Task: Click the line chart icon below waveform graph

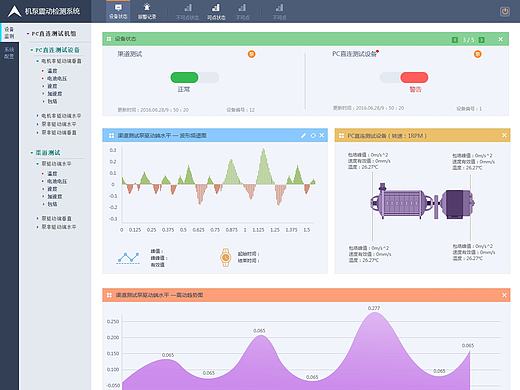Action: click(128, 258)
